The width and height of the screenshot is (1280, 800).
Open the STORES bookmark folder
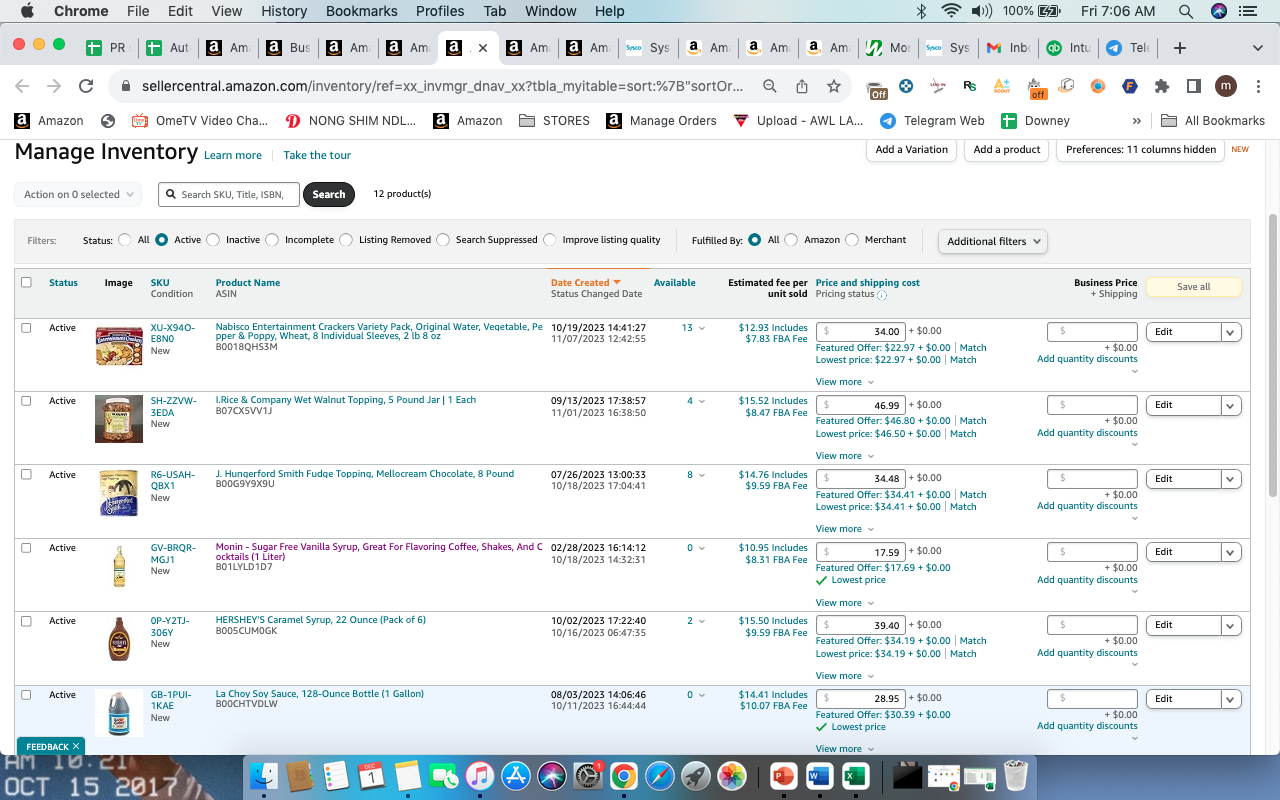(555, 120)
